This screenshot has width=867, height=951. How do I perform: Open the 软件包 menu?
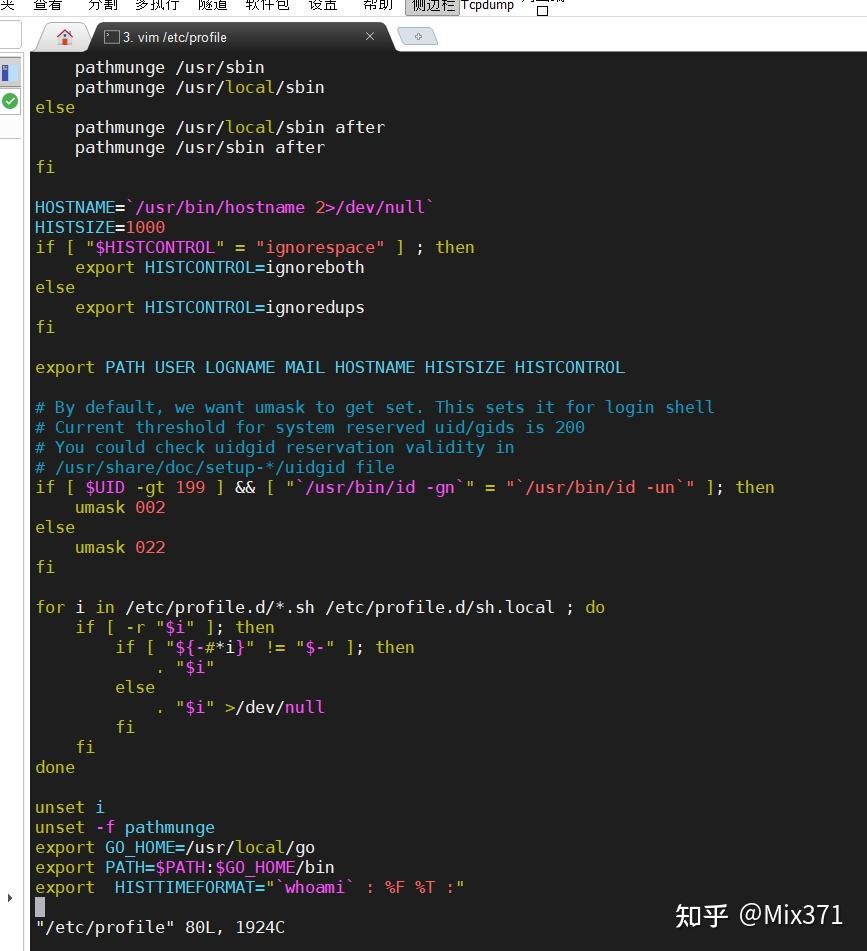[x=266, y=6]
